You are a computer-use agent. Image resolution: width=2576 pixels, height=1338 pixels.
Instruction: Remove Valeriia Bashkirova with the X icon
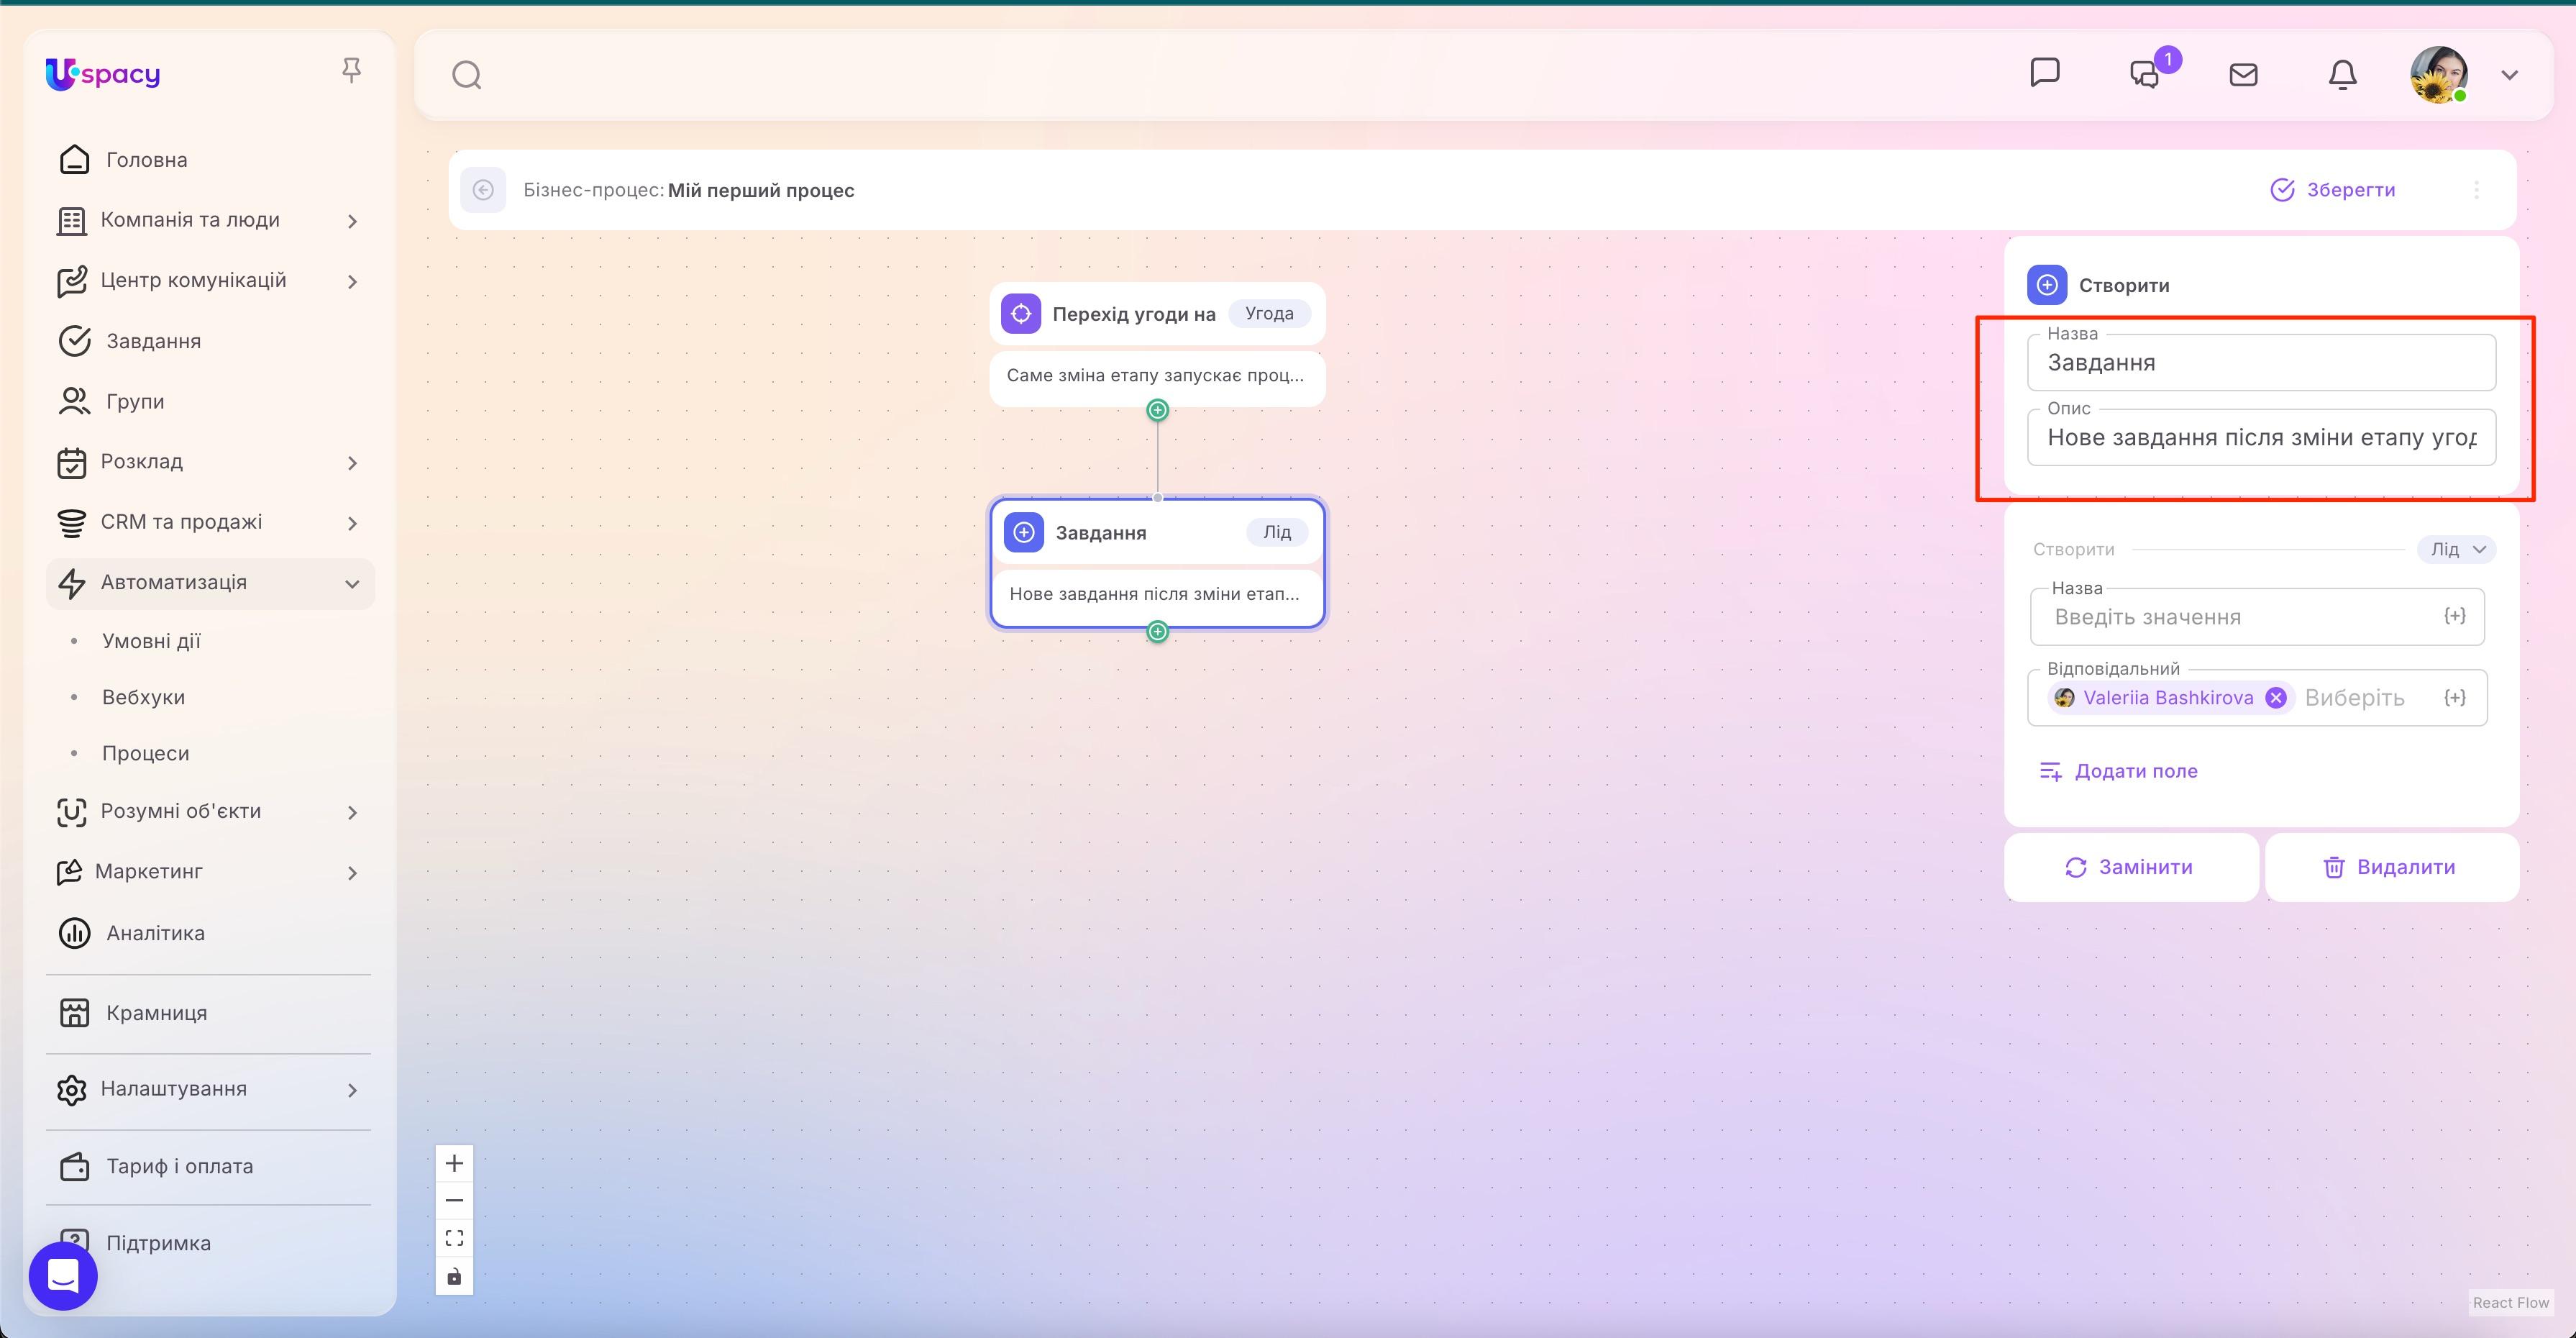[x=2276, y=697]
